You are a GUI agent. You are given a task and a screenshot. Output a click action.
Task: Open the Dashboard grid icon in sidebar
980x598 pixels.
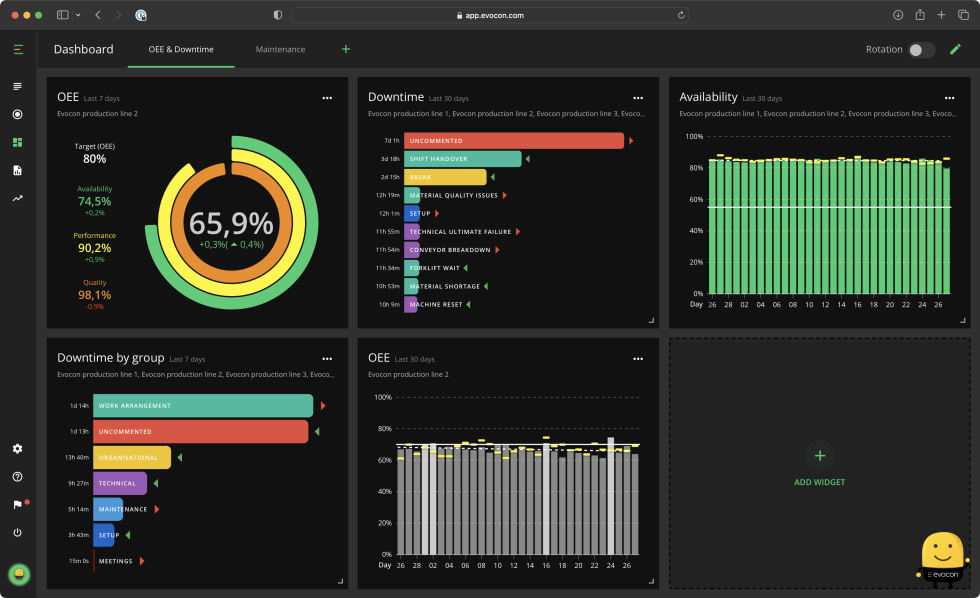point(17,142)
